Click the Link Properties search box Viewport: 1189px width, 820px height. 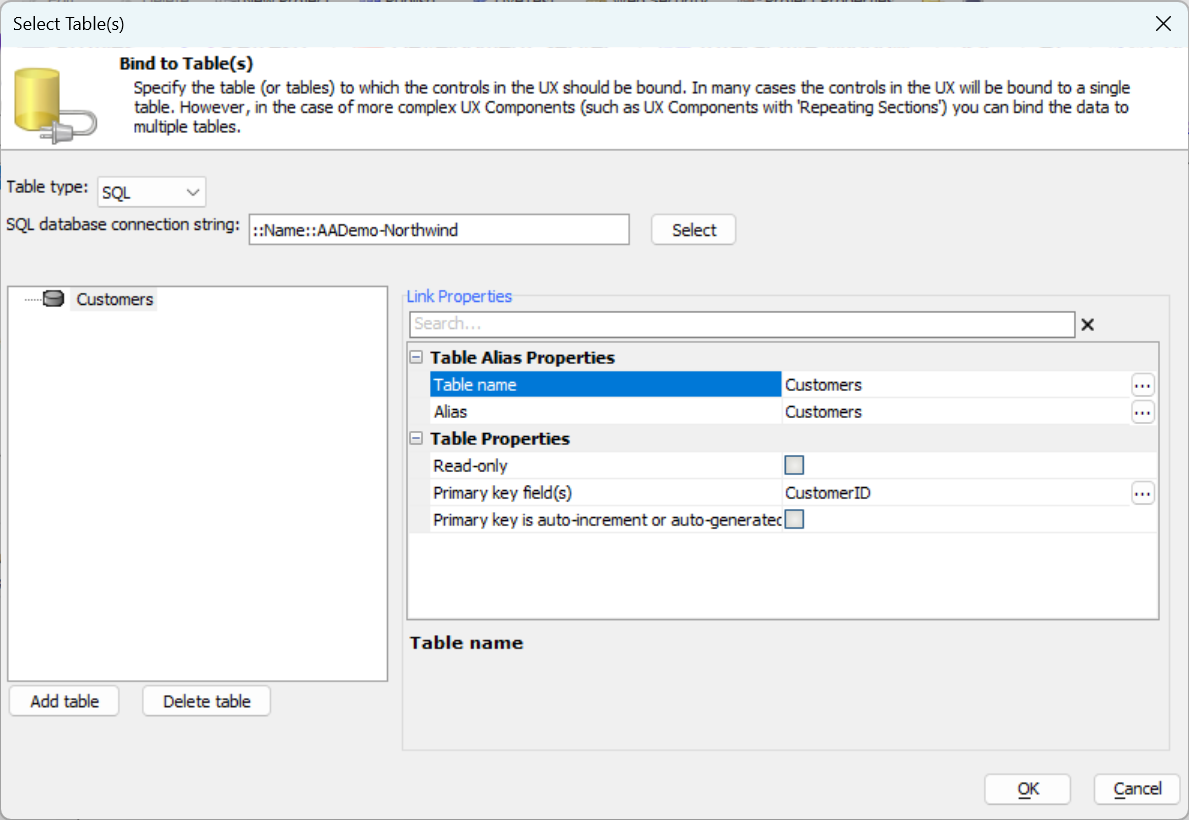click(x=742, y=324)
